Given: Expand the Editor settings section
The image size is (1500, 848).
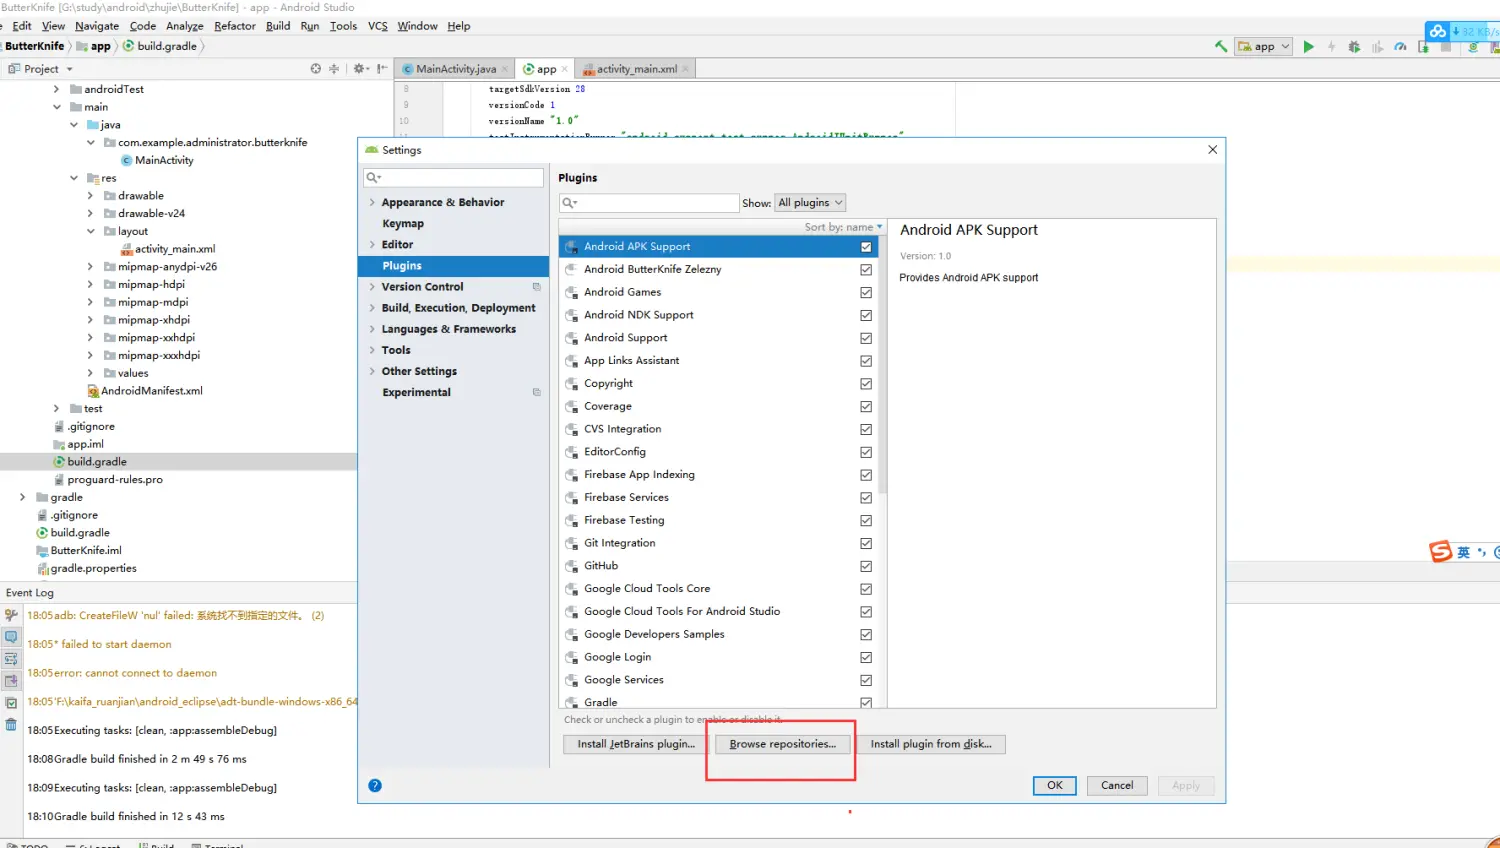Looking at the screenshot, I should [372, 244].
